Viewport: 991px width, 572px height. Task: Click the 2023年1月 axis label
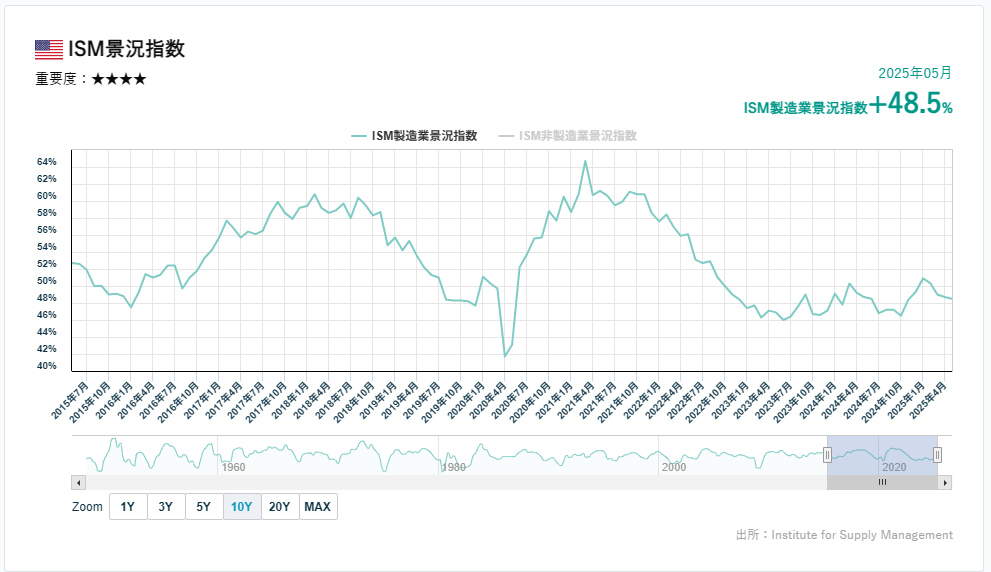tap(729, 400)
